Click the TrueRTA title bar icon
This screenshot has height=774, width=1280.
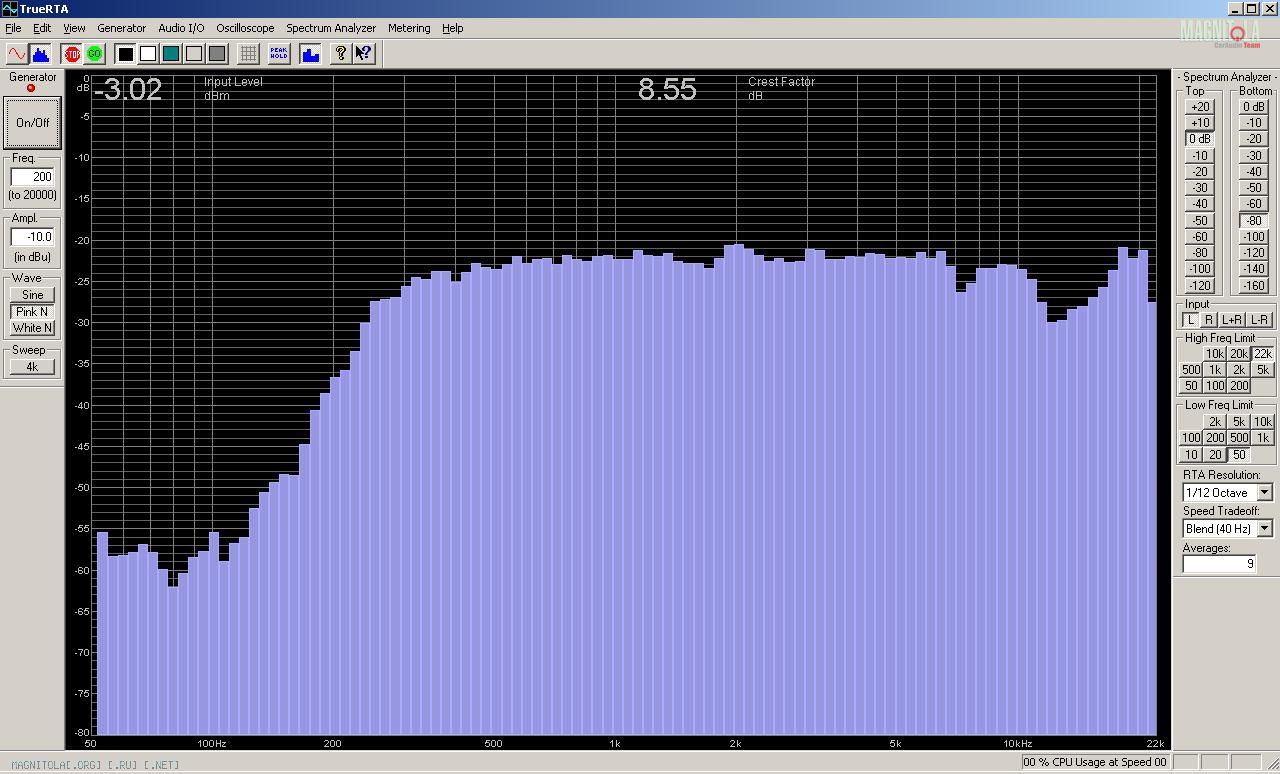pos(9,9)
